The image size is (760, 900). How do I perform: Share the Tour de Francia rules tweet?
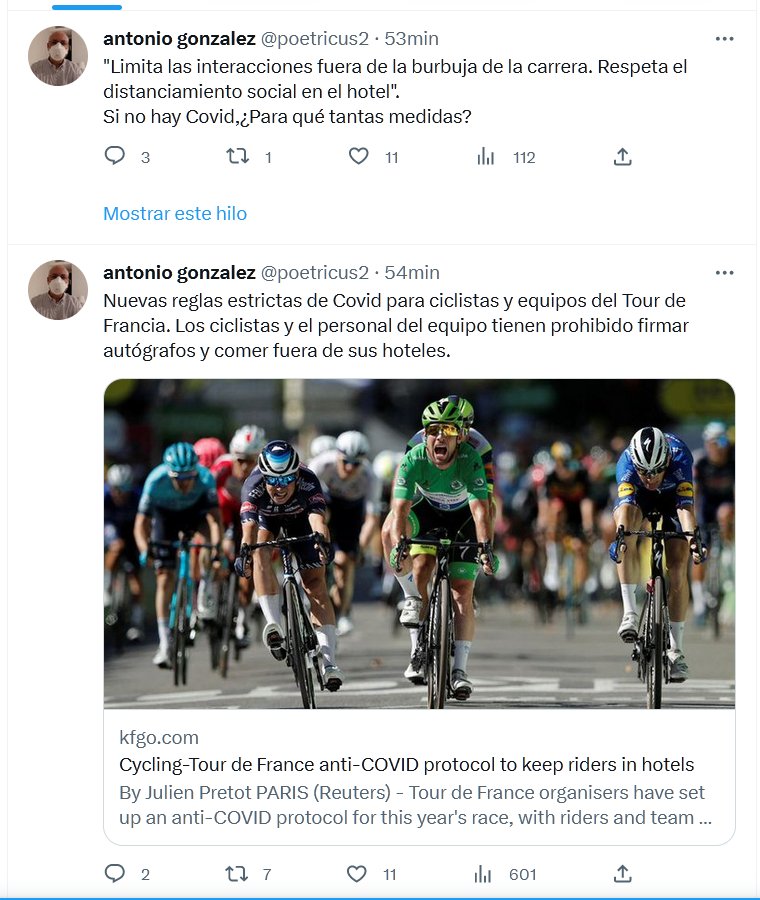(622, 874)
